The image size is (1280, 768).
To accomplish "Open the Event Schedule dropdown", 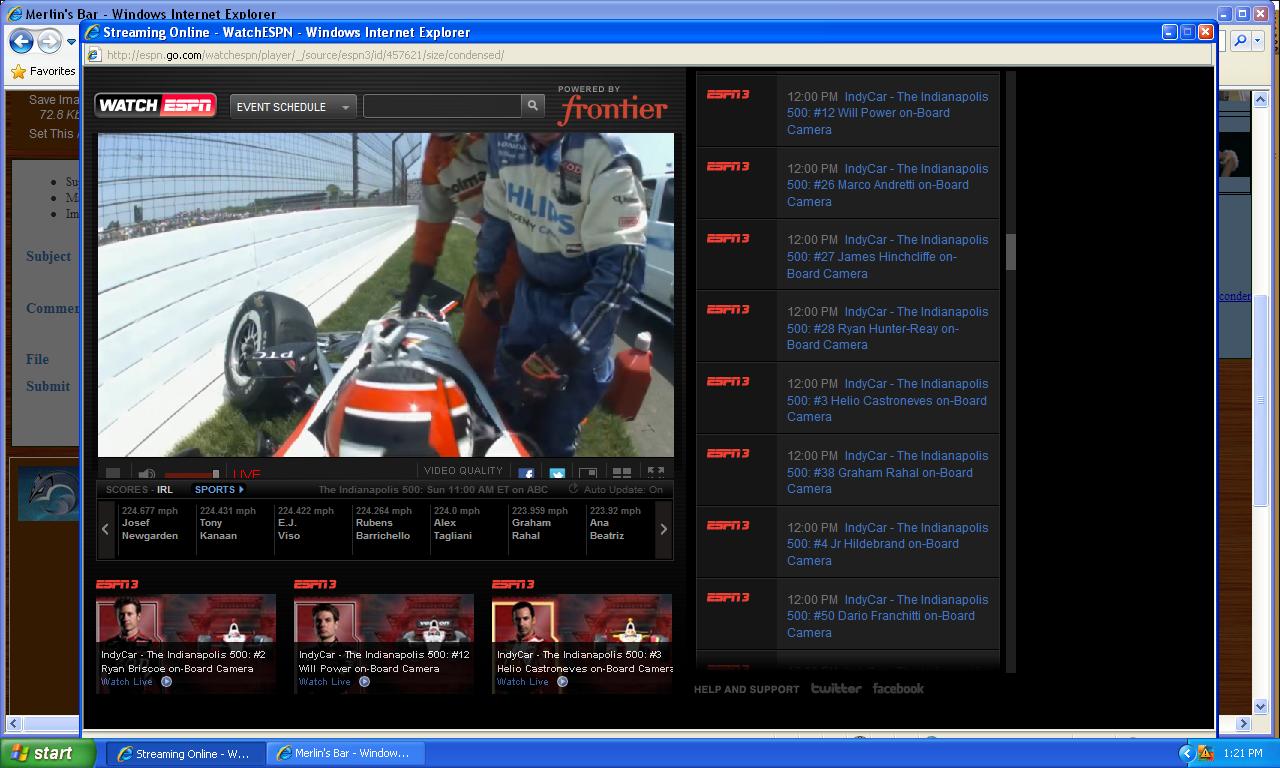I will (293, 106).
